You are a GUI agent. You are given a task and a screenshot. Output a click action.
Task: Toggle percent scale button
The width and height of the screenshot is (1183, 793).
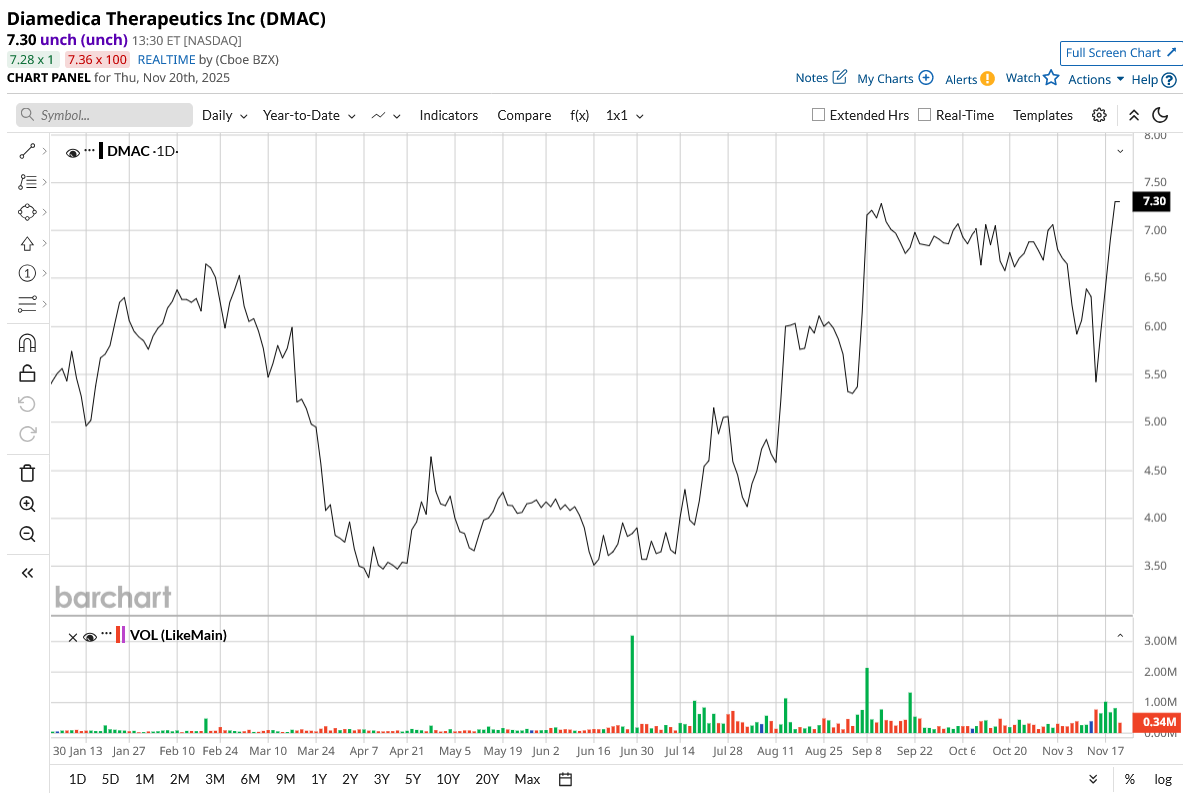(x=1129, y=779)
